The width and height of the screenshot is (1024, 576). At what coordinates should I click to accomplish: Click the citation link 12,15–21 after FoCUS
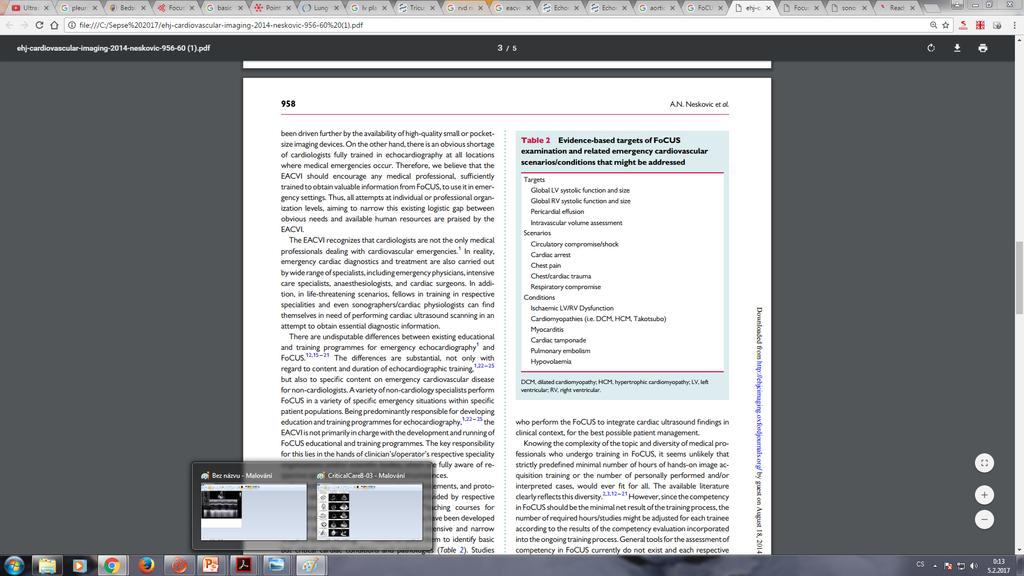pos(317,355)
